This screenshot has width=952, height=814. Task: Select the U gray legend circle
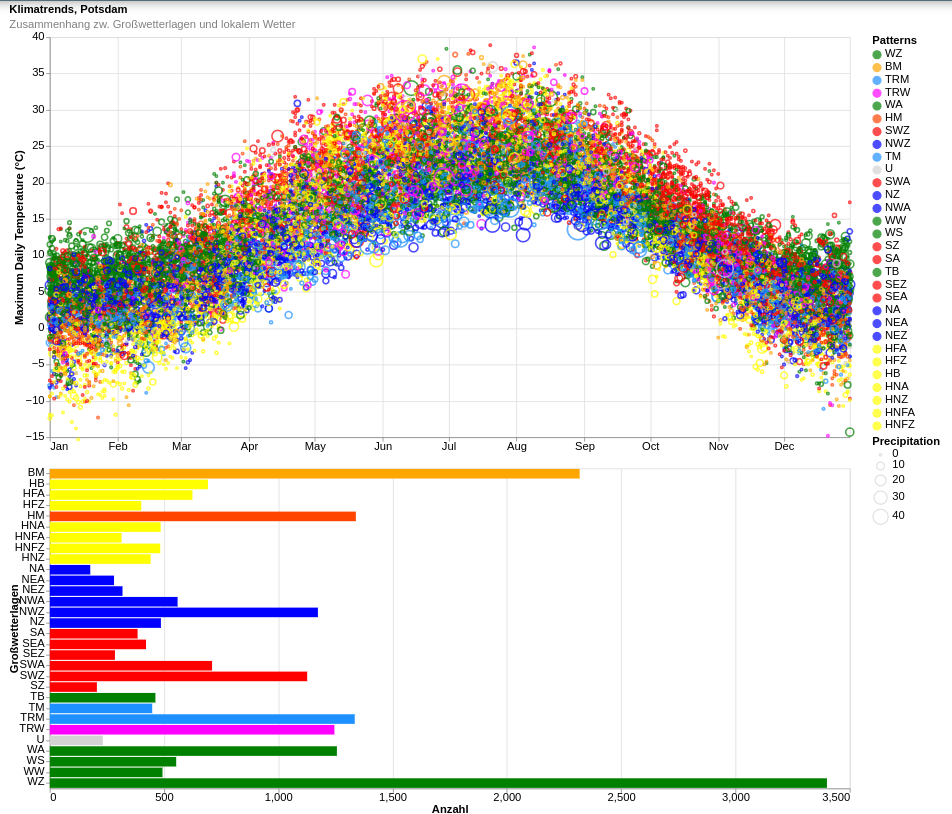point(877,170)
